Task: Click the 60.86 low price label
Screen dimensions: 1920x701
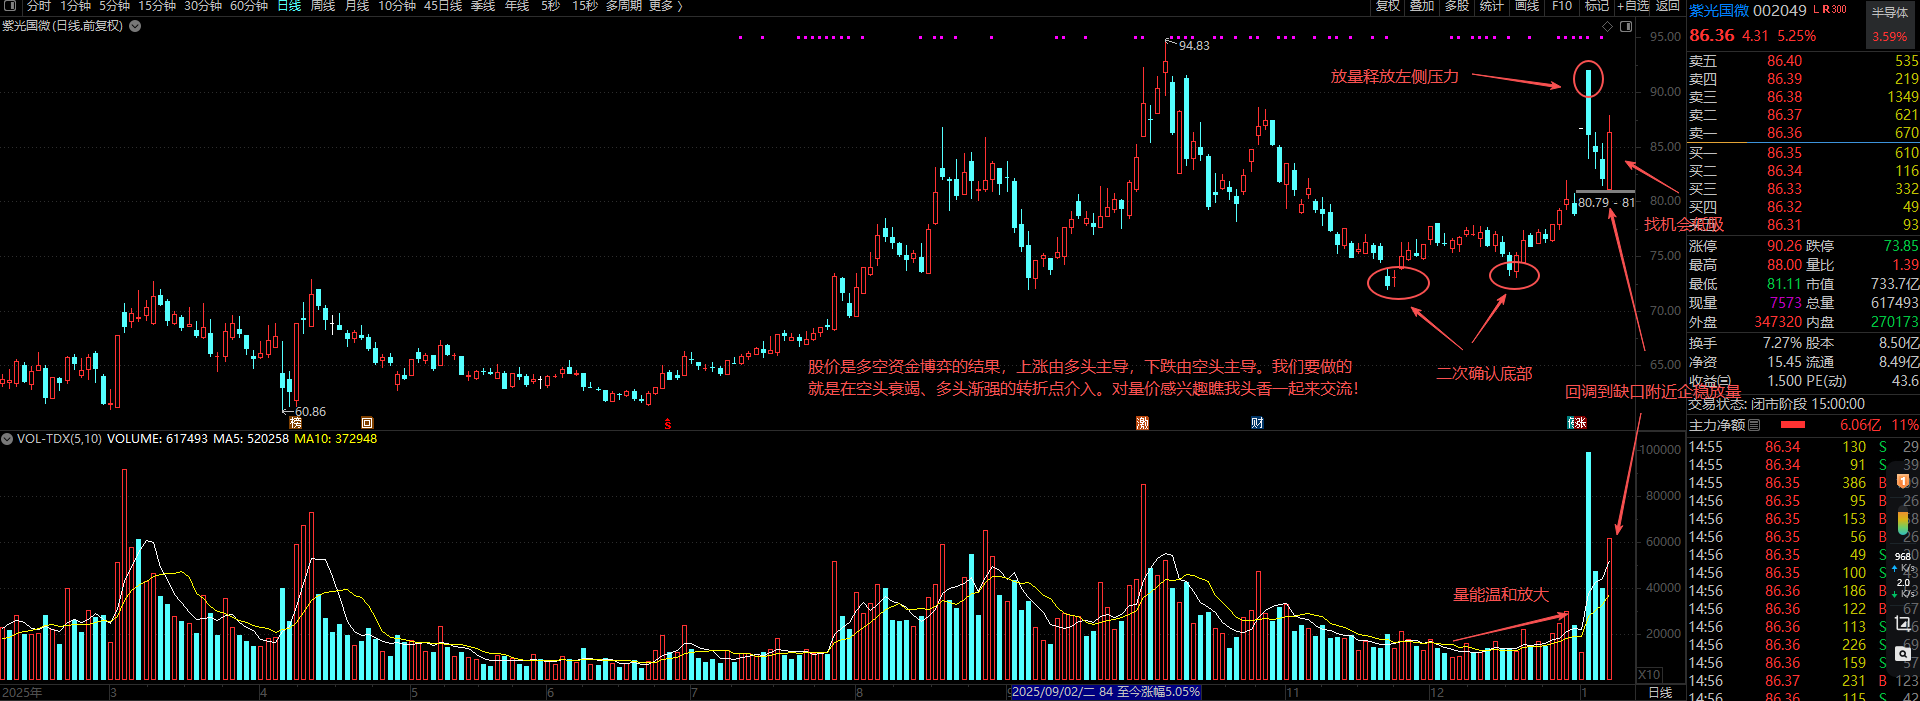Action: pos(310,411)
